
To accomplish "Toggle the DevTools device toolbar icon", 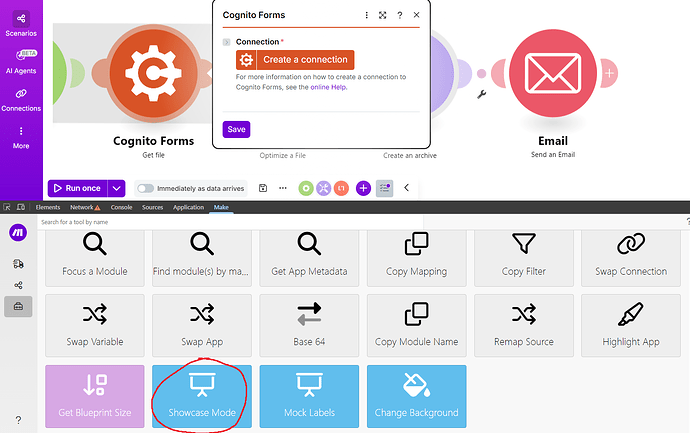I will click(20, 207).
